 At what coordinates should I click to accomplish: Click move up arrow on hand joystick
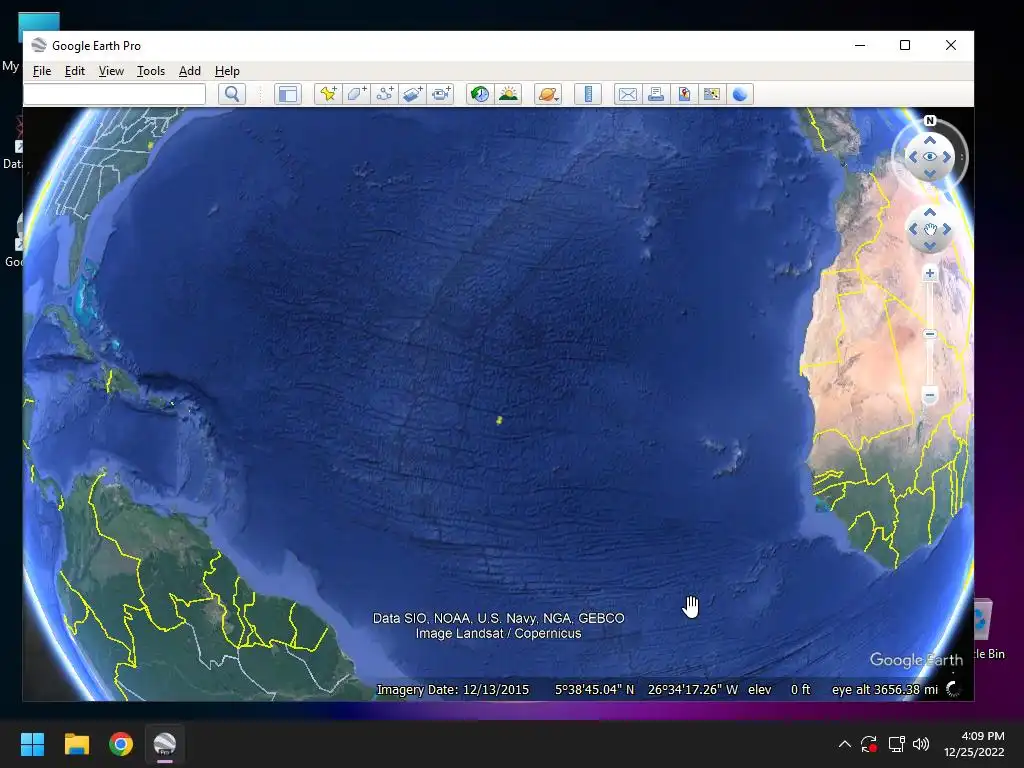pyautogui.click(x=930, y=212)
